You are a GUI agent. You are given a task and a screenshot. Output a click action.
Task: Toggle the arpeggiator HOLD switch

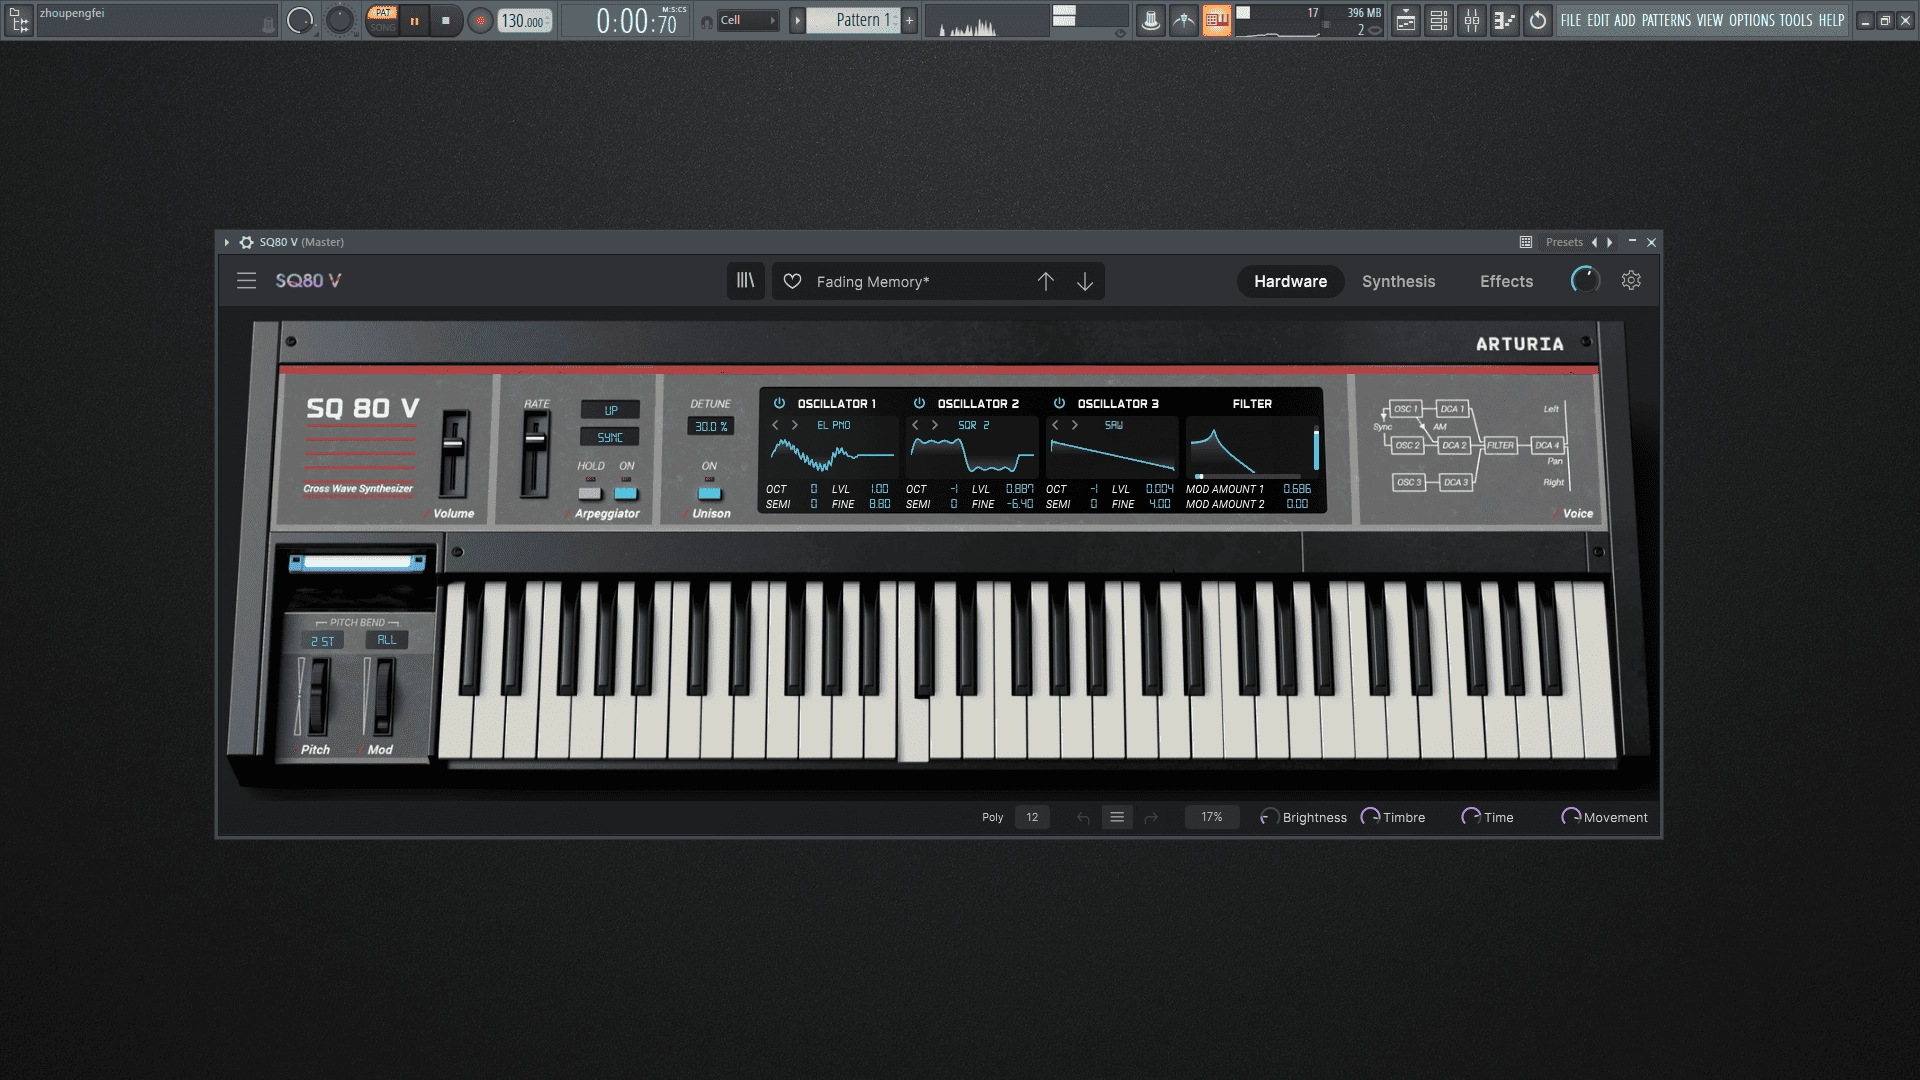click(x=590, y=492)
